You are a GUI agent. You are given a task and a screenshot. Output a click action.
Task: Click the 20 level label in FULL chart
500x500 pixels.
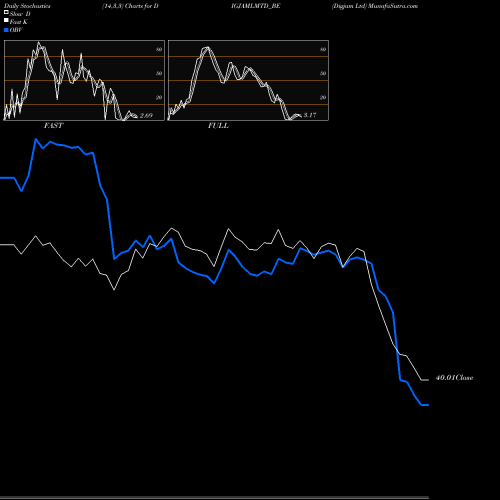pyautogui.click(x=323, y=97)
